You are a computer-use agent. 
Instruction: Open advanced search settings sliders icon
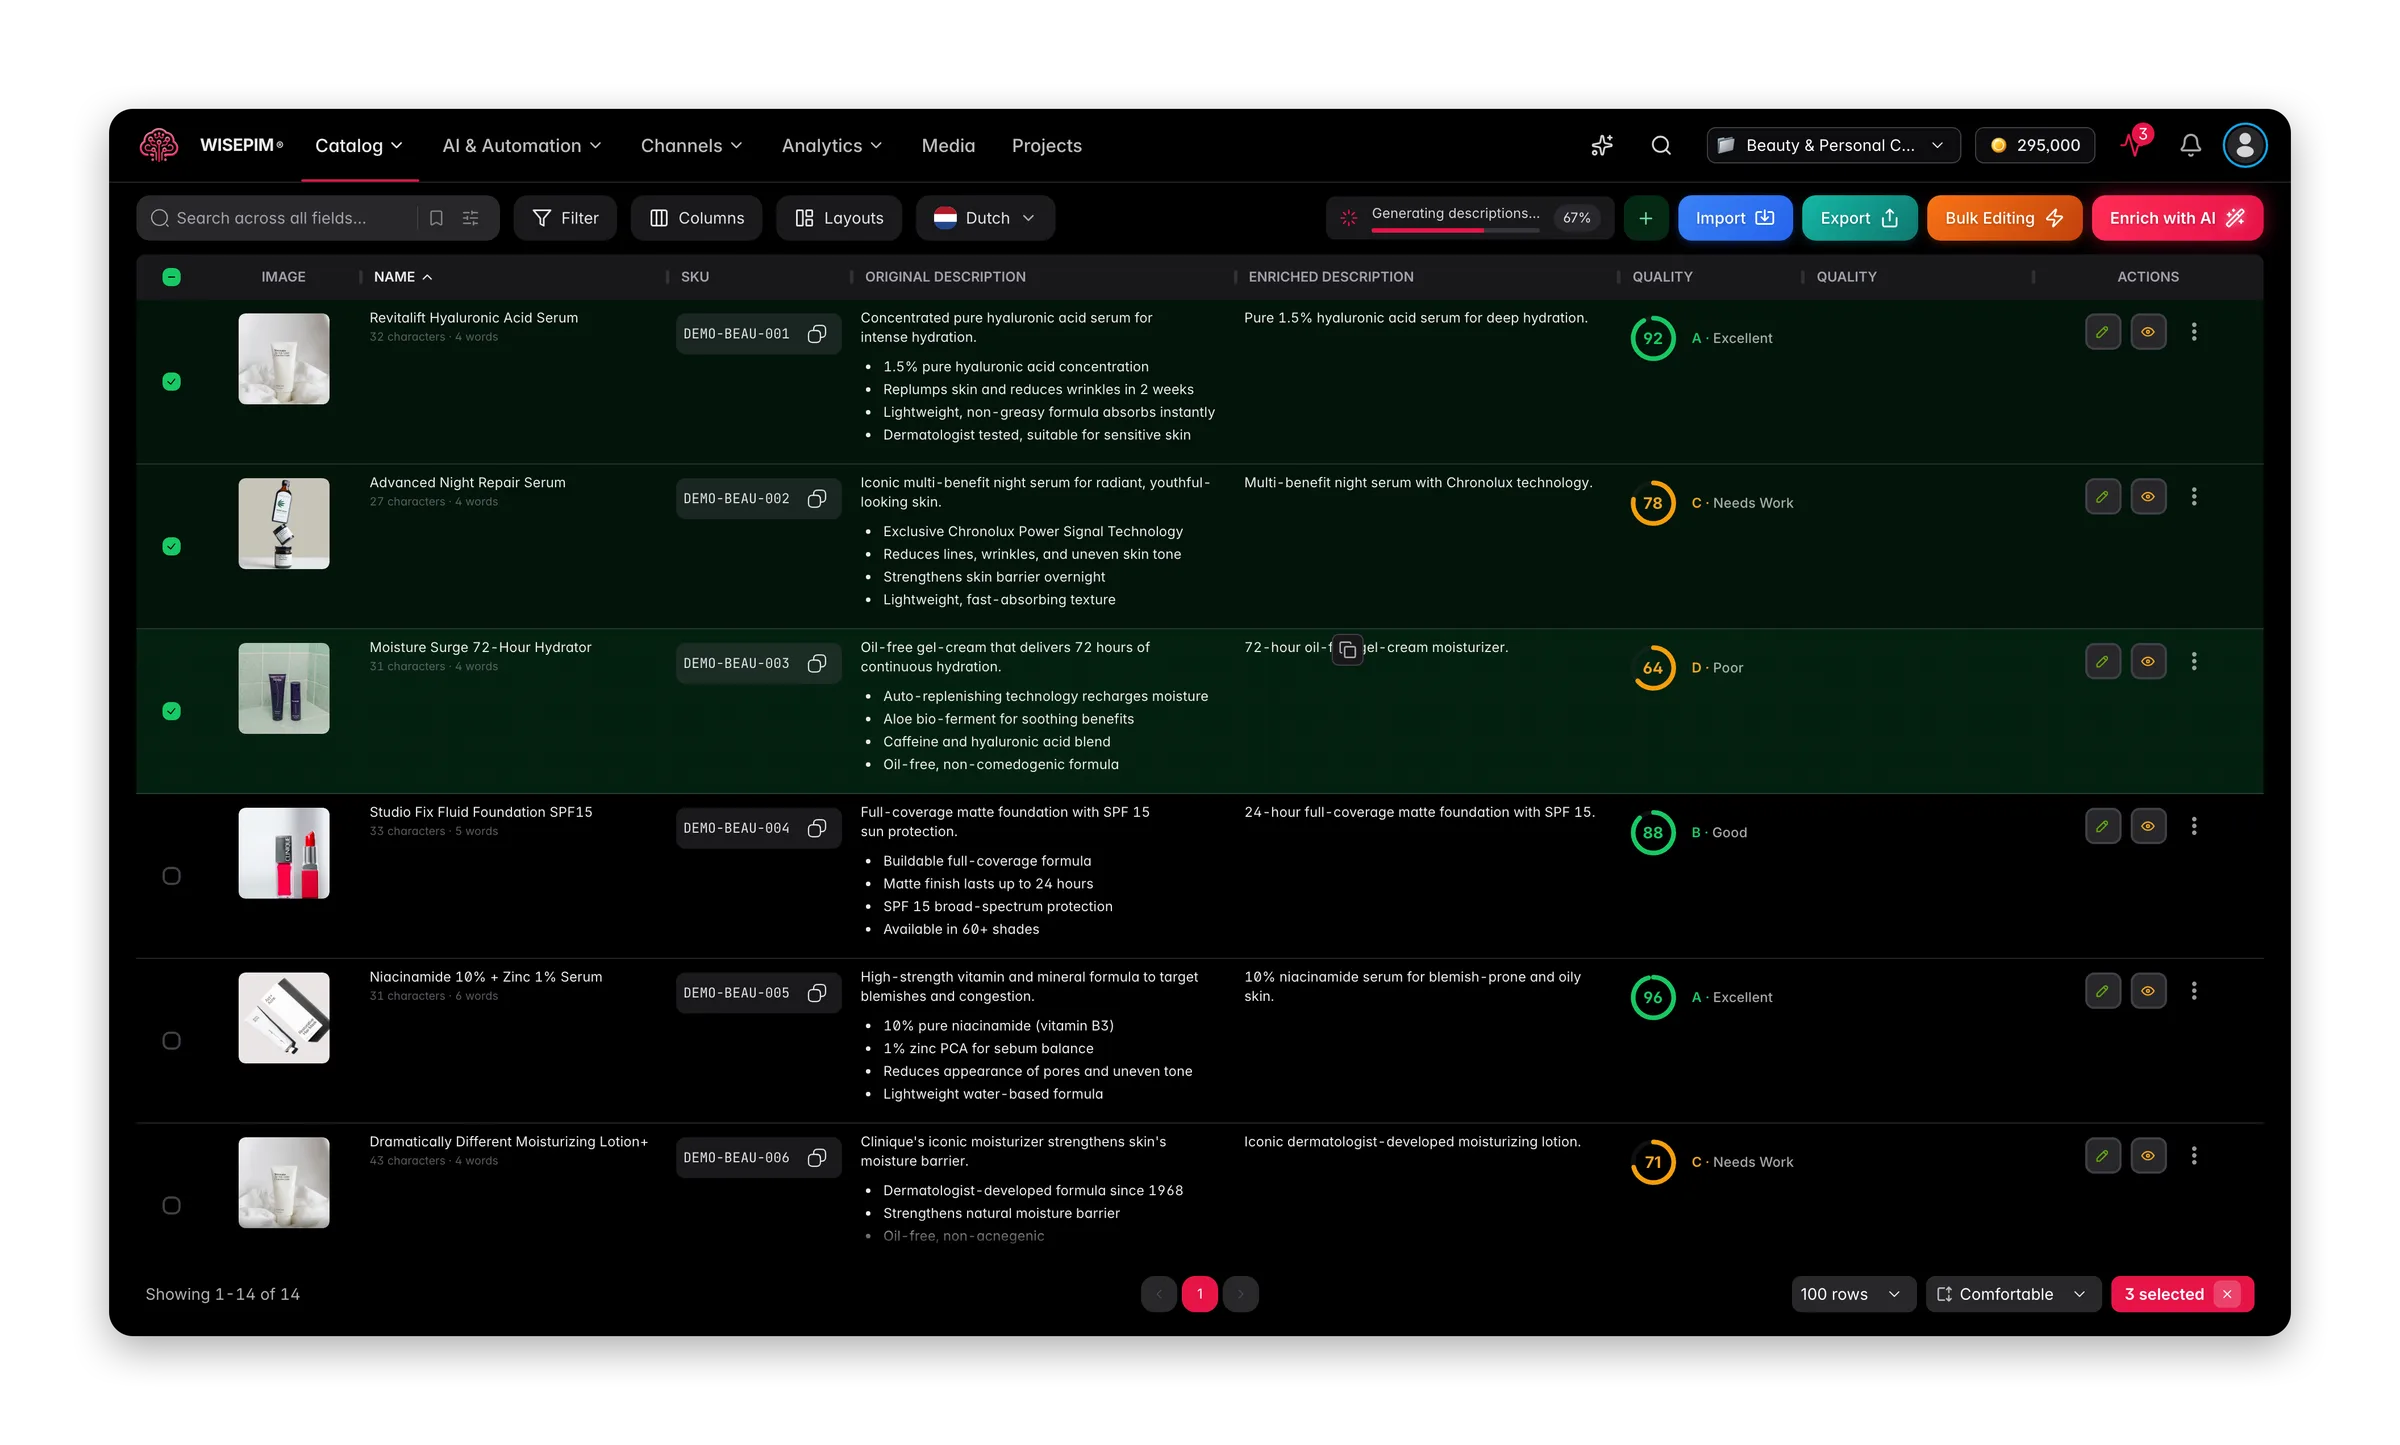tap(470, 218)
